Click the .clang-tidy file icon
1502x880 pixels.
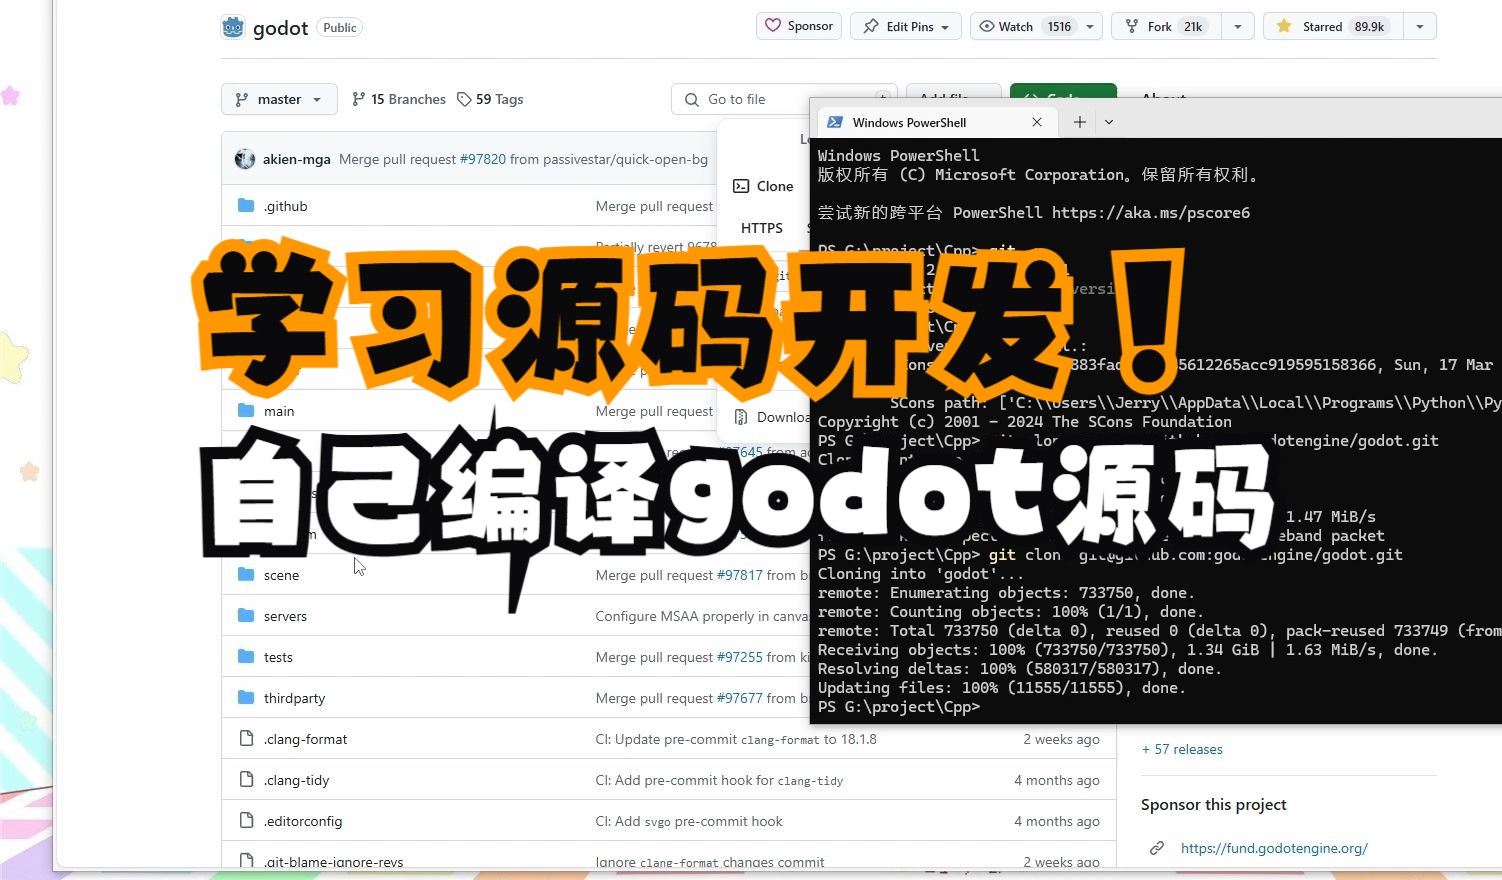pyautogui.click(x=246, y=779)
